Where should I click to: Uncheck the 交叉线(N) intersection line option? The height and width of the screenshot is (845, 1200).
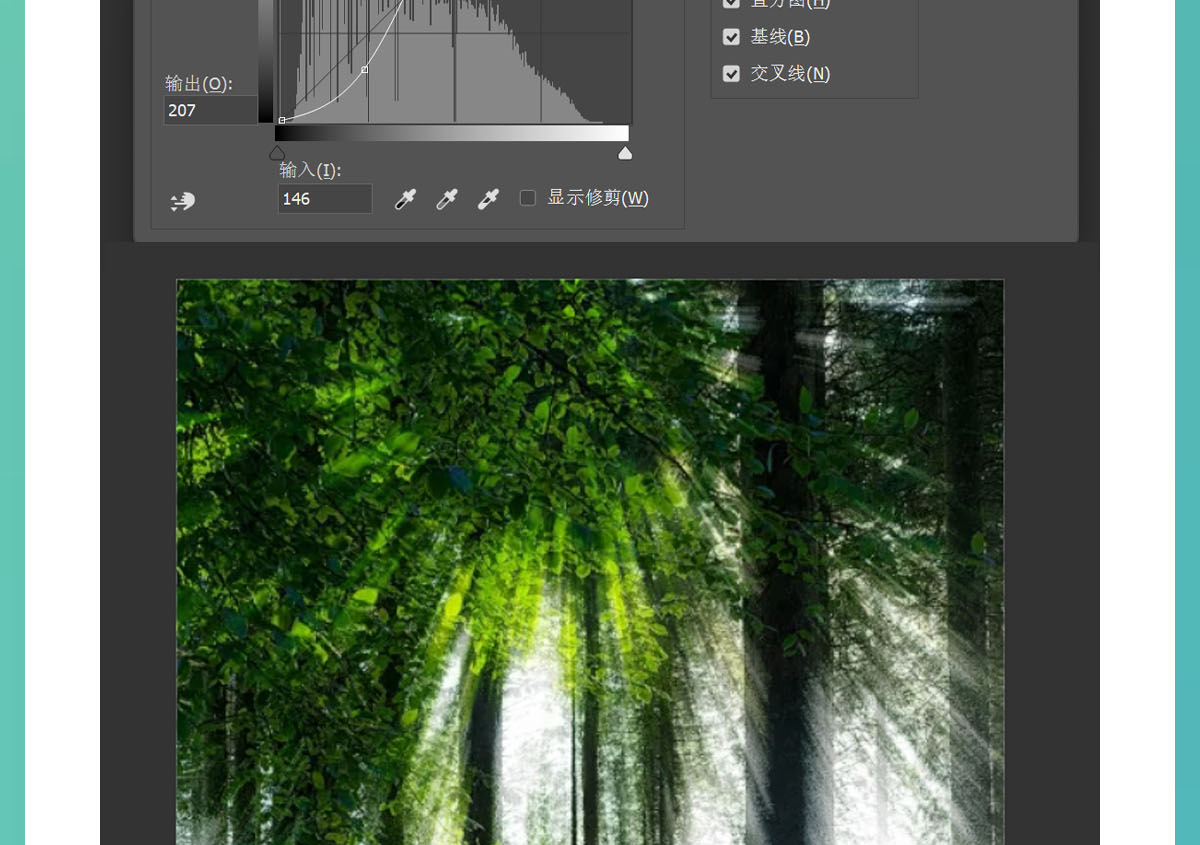click(x=732, y=74)
